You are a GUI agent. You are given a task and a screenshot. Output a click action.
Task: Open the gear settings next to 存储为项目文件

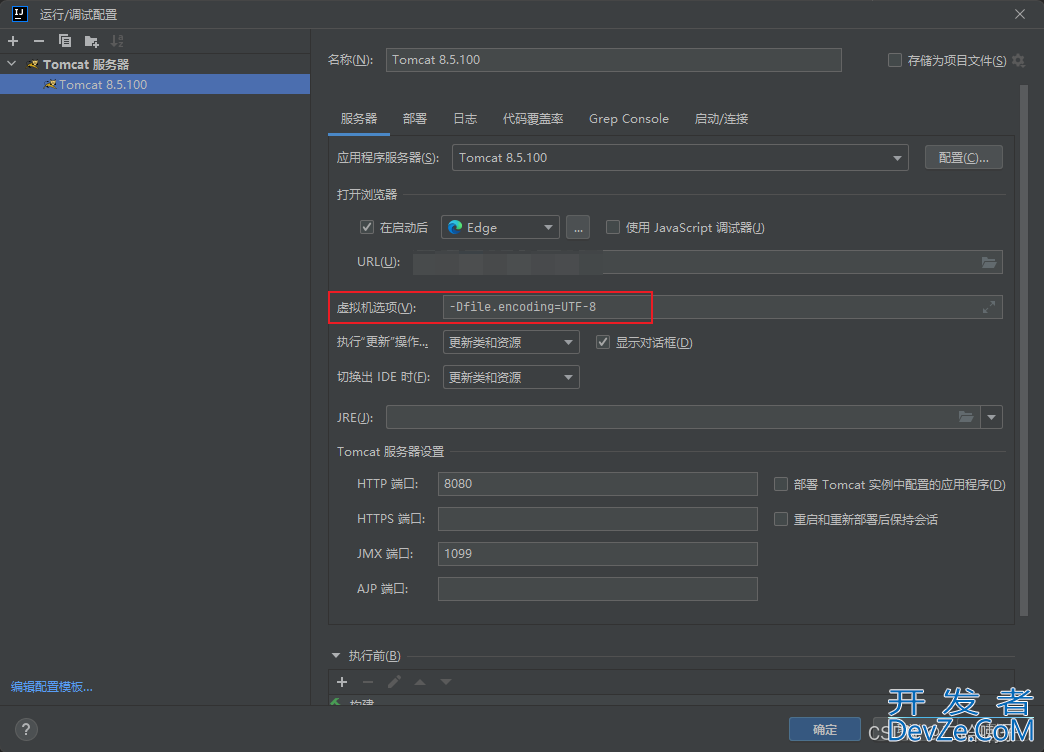(x=1018, y=61)
